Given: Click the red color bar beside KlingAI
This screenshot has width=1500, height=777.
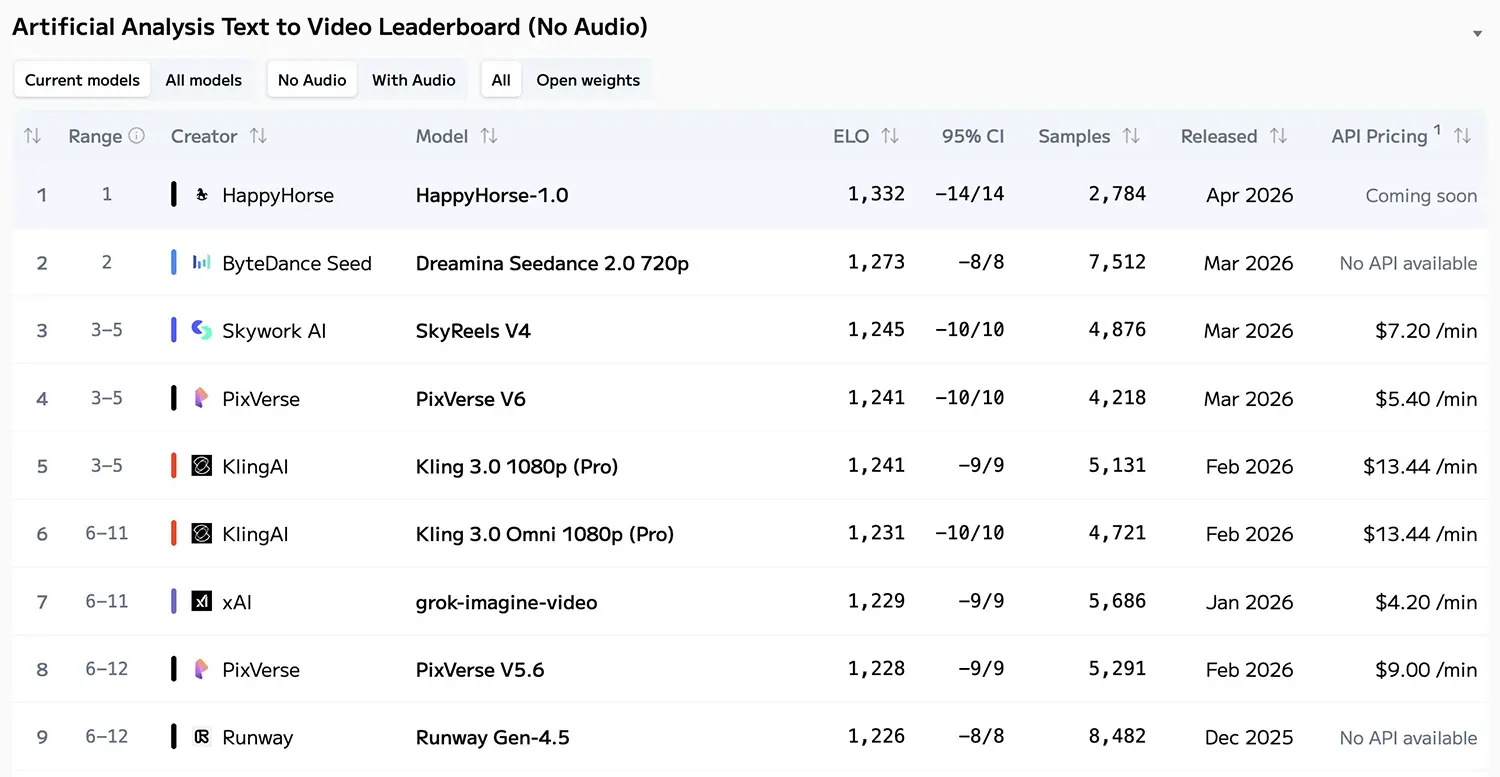Looking at the screenshot, I should click(x=174, y=466).
